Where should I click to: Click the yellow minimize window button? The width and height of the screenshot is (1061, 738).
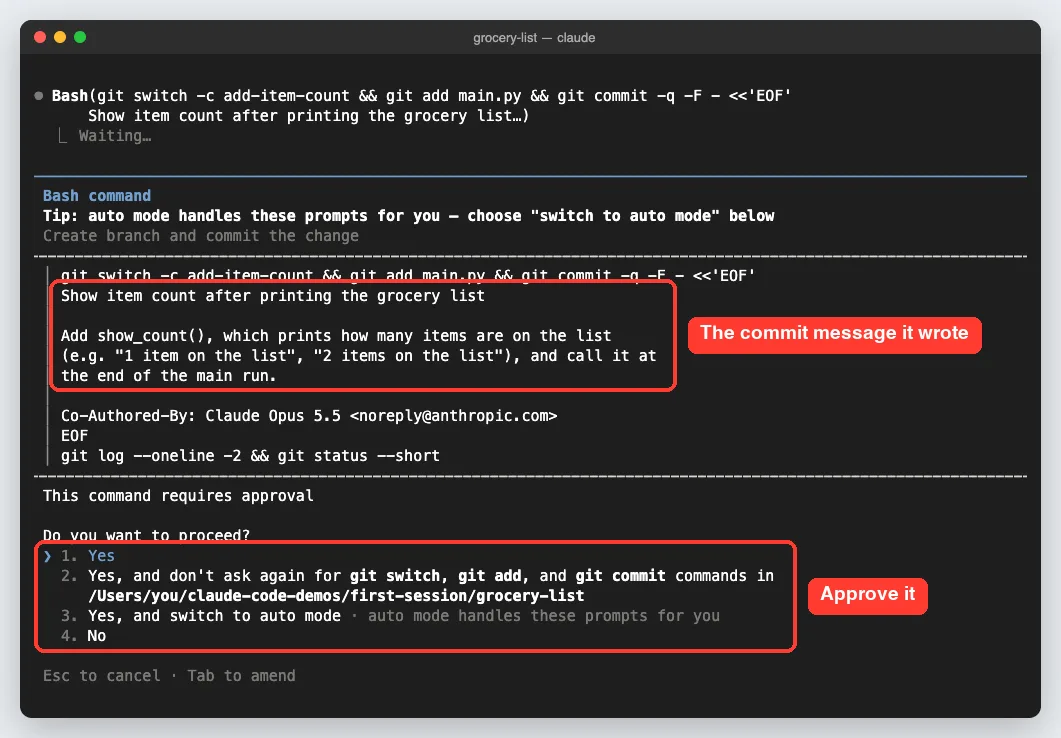coord(60,37)
